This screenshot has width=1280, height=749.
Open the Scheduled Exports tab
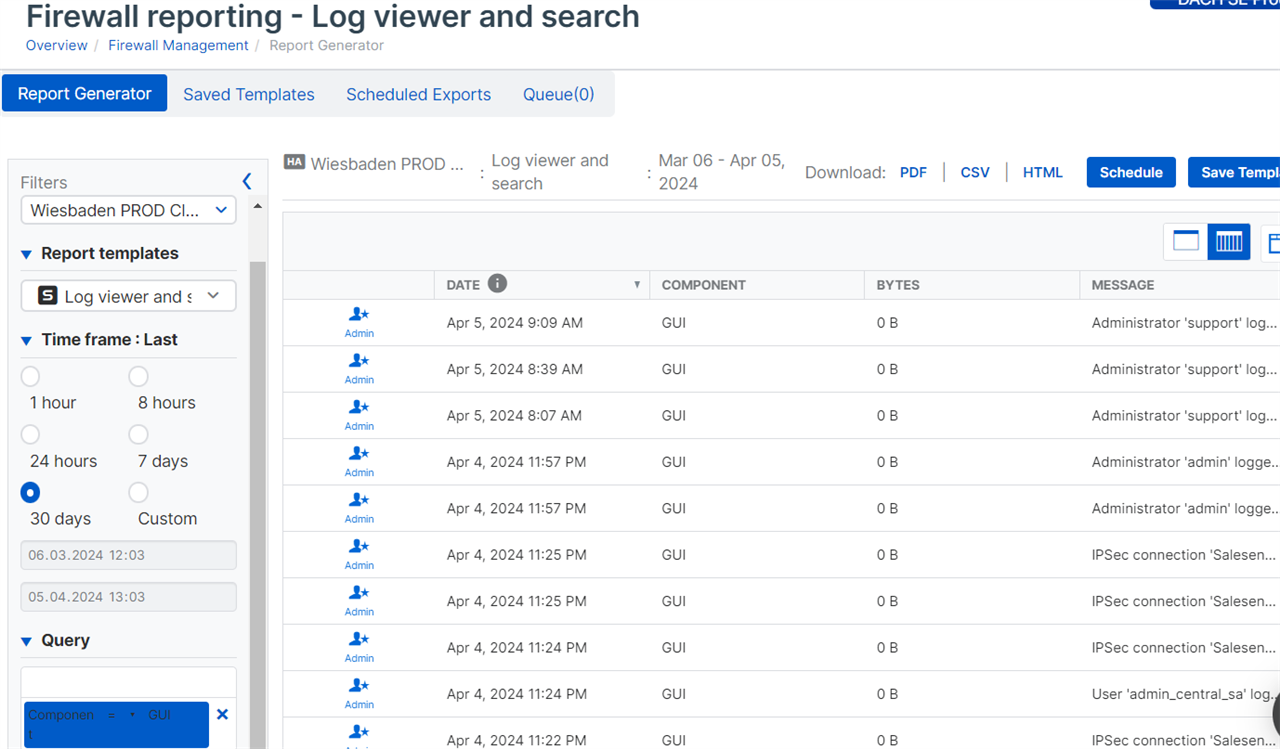[x=418, y=94]
